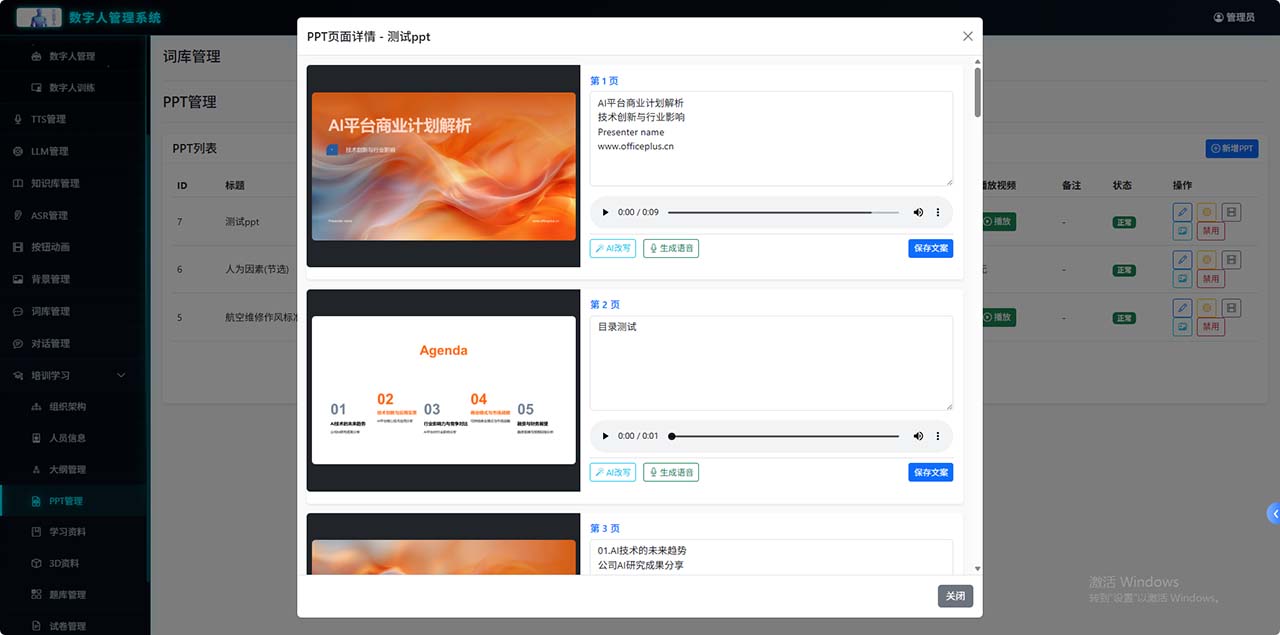Play the page 2 audio
Image resolution: width=1280 pixels, height=635 pixels.
pyautogui.click(x=605, y=437)
